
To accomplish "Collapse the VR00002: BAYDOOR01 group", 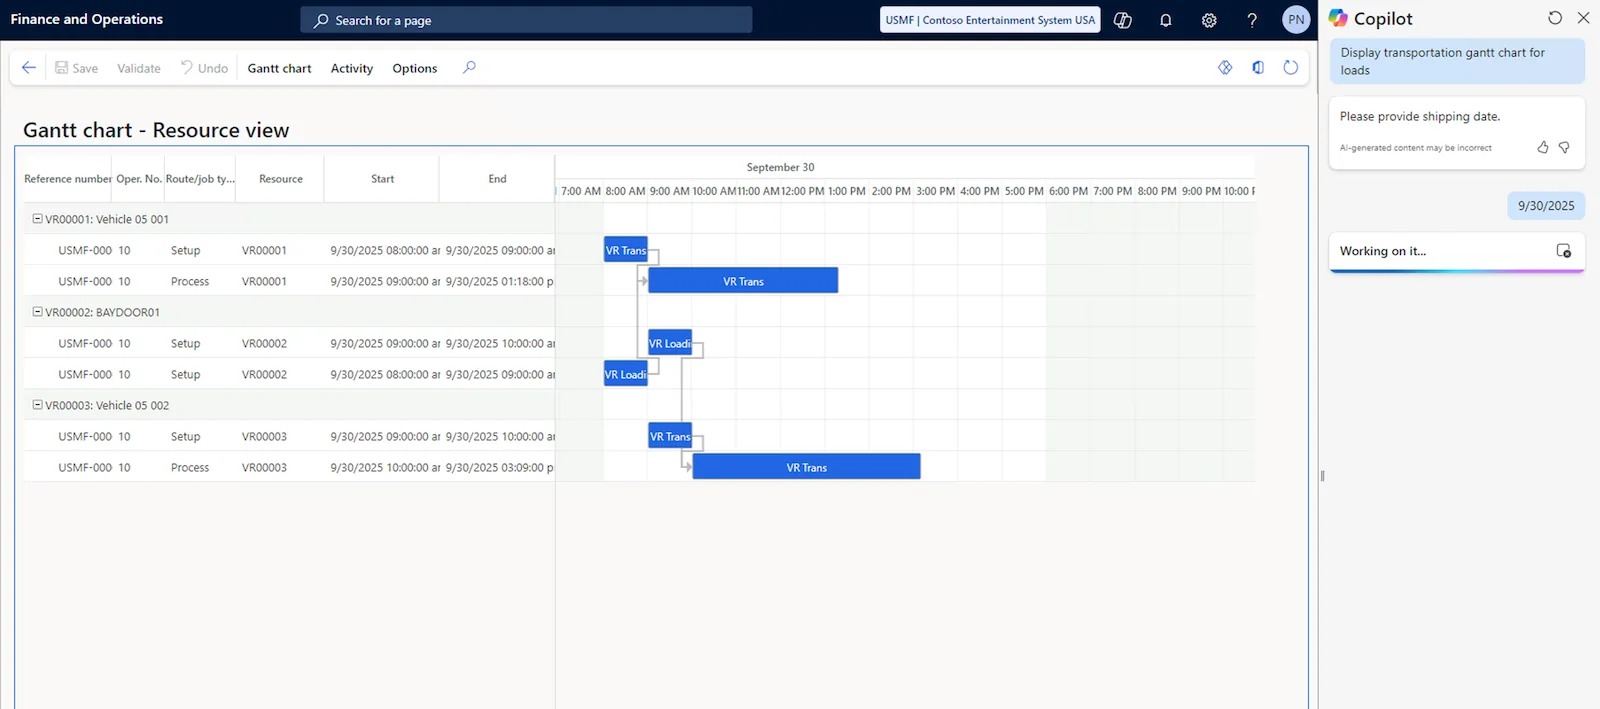I will tap(38, 312).
